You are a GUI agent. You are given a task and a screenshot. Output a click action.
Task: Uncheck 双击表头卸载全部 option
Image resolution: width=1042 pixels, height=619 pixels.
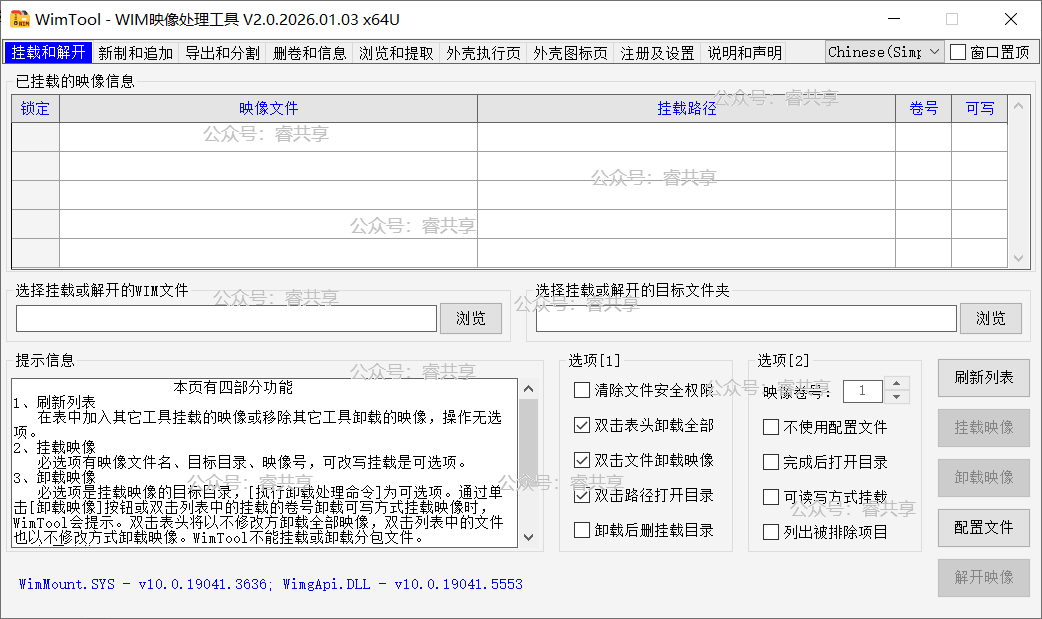pyautogui.click(x=582, y=425)
